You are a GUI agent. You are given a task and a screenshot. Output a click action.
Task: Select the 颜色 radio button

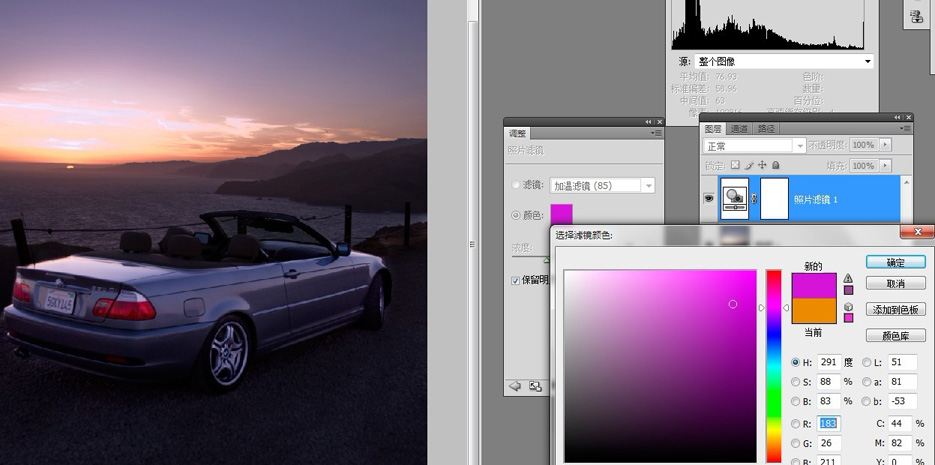pos(516,215)
